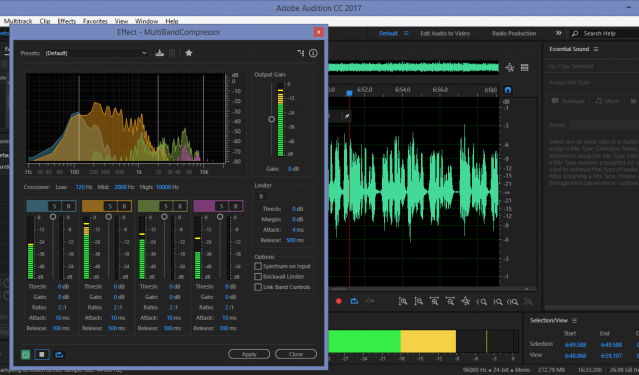Toggle the green effect power button
The width and height of the screenshot is (639, 375).
tap(26, 354)
